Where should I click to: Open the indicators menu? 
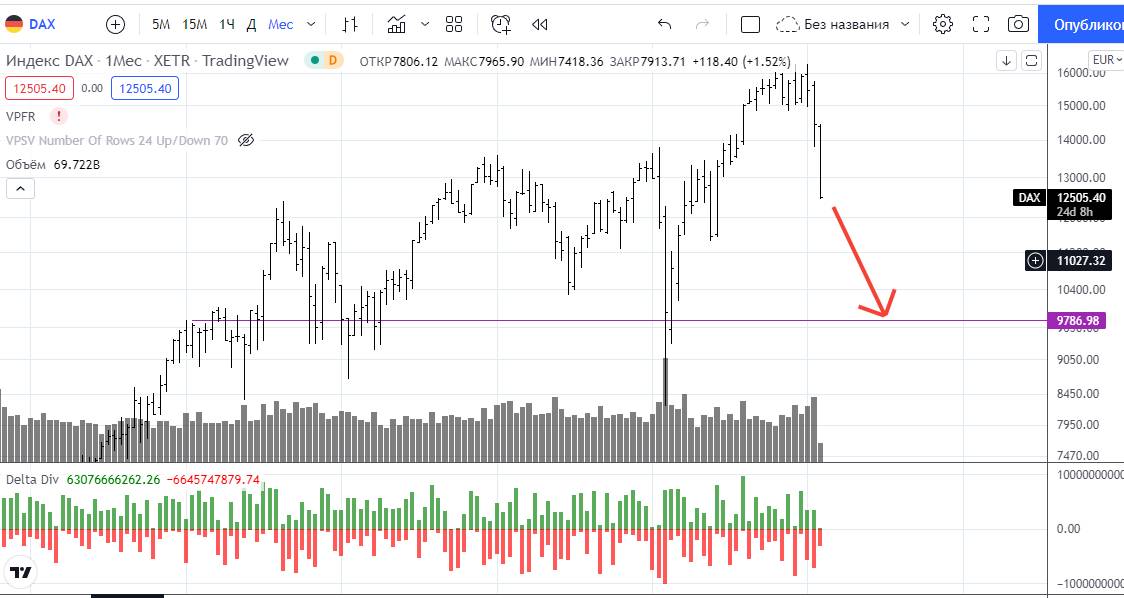tap(396, 24)
